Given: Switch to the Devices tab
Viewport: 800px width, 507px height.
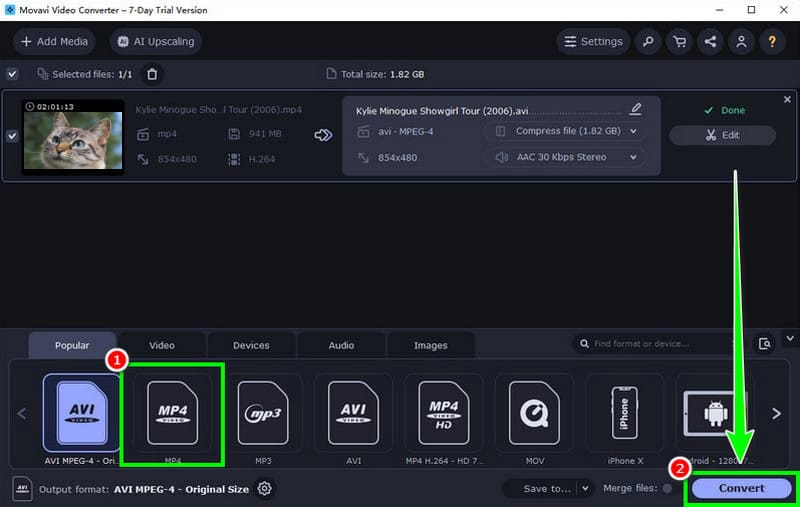Looking at the screenshot, I should [x=251, y=345].
